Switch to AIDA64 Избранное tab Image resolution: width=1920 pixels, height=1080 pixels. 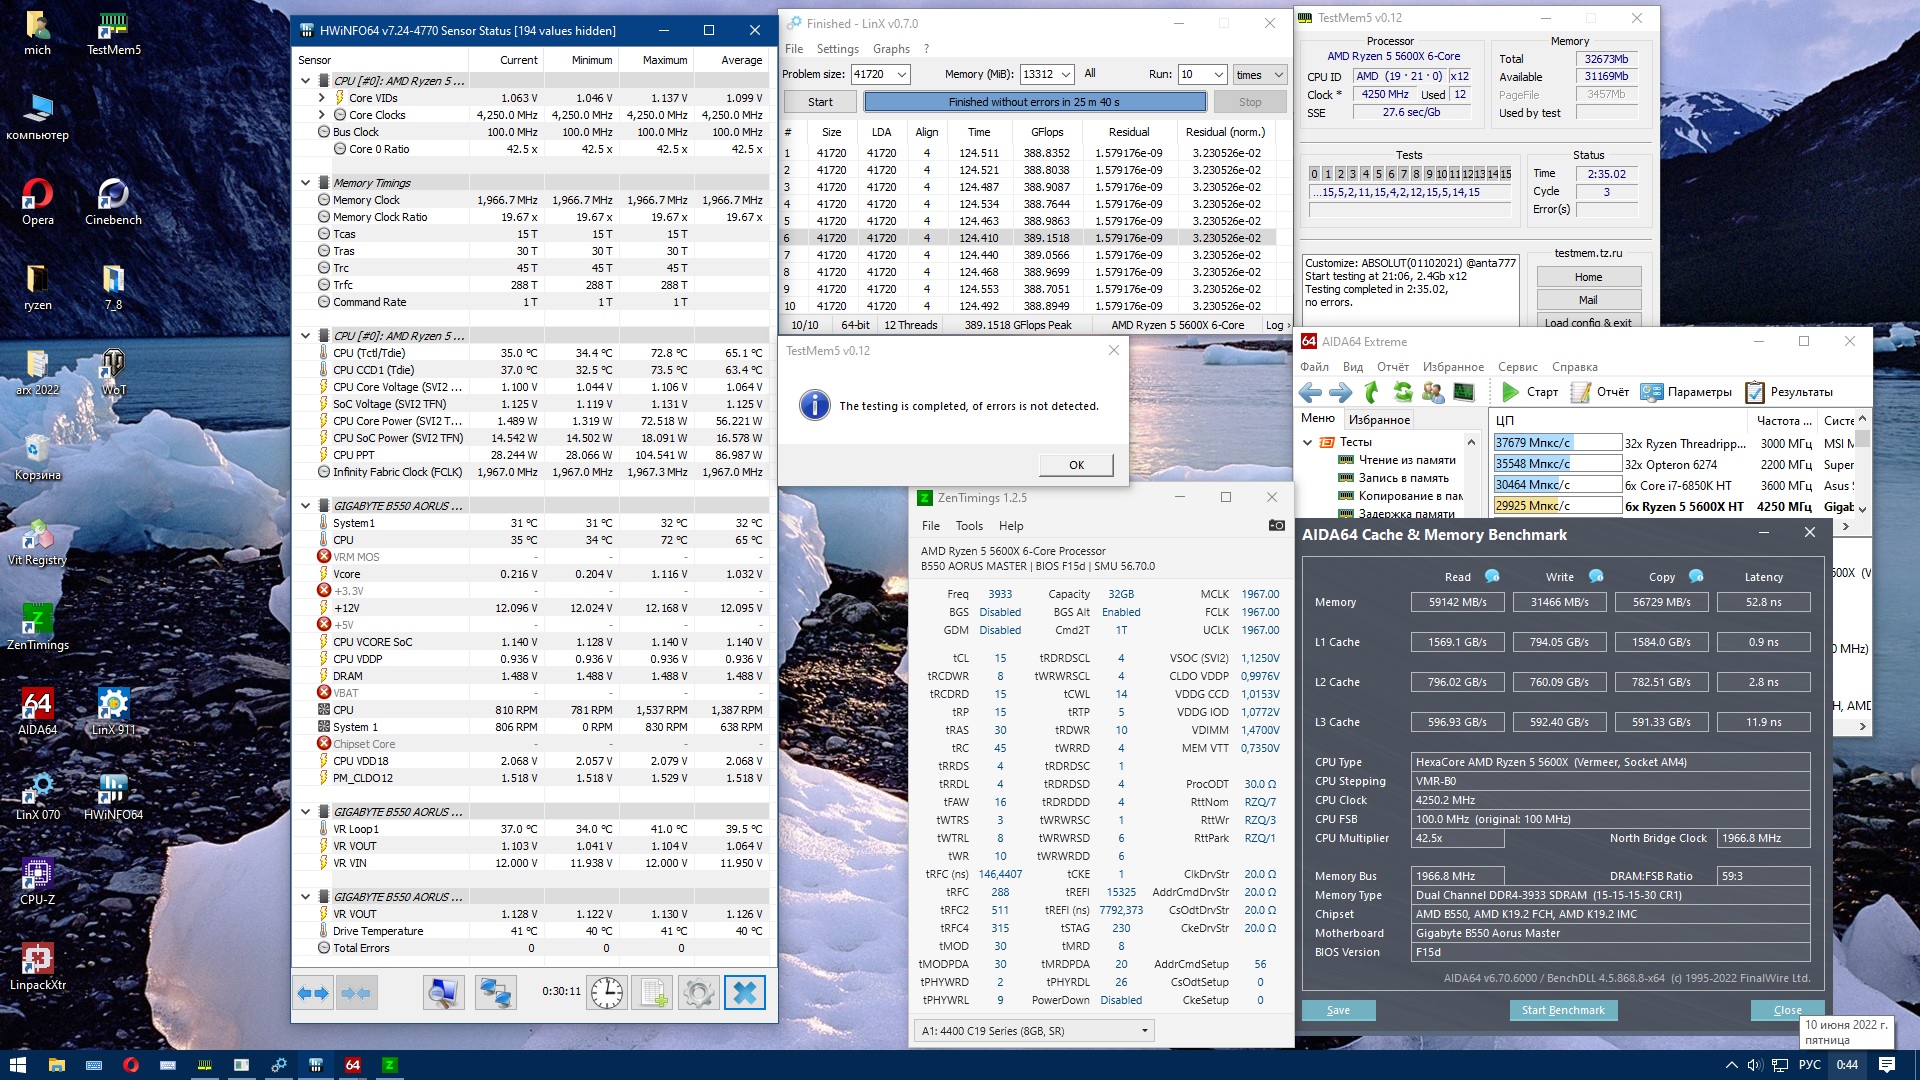tap(1378, 420)
